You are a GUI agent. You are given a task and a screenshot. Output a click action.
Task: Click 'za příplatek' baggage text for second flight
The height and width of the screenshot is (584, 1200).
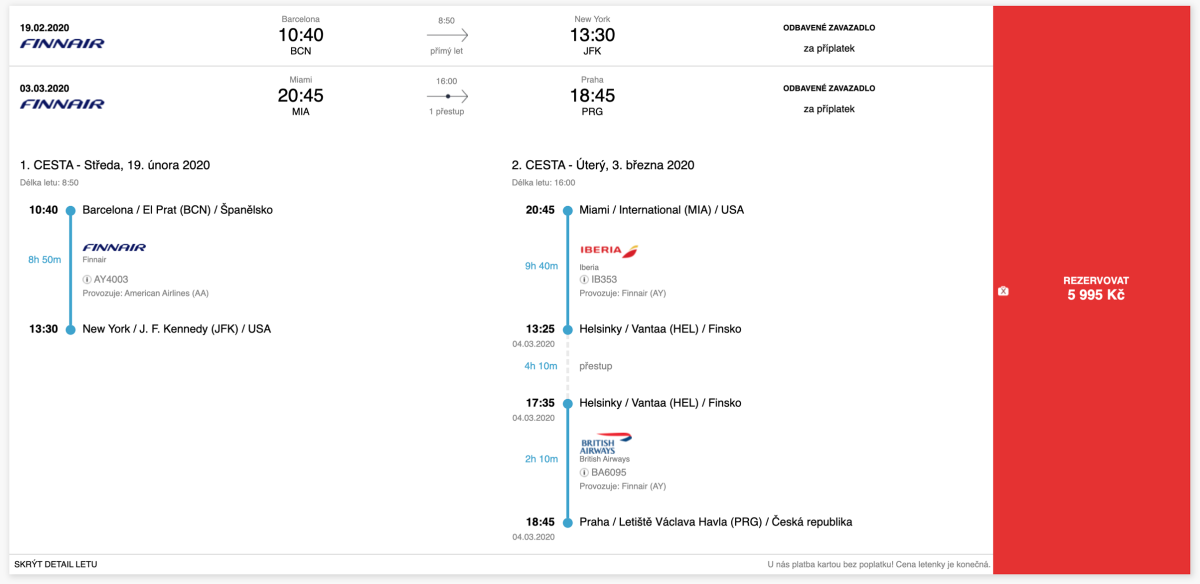pyautogui.click(x=829, y=108)
